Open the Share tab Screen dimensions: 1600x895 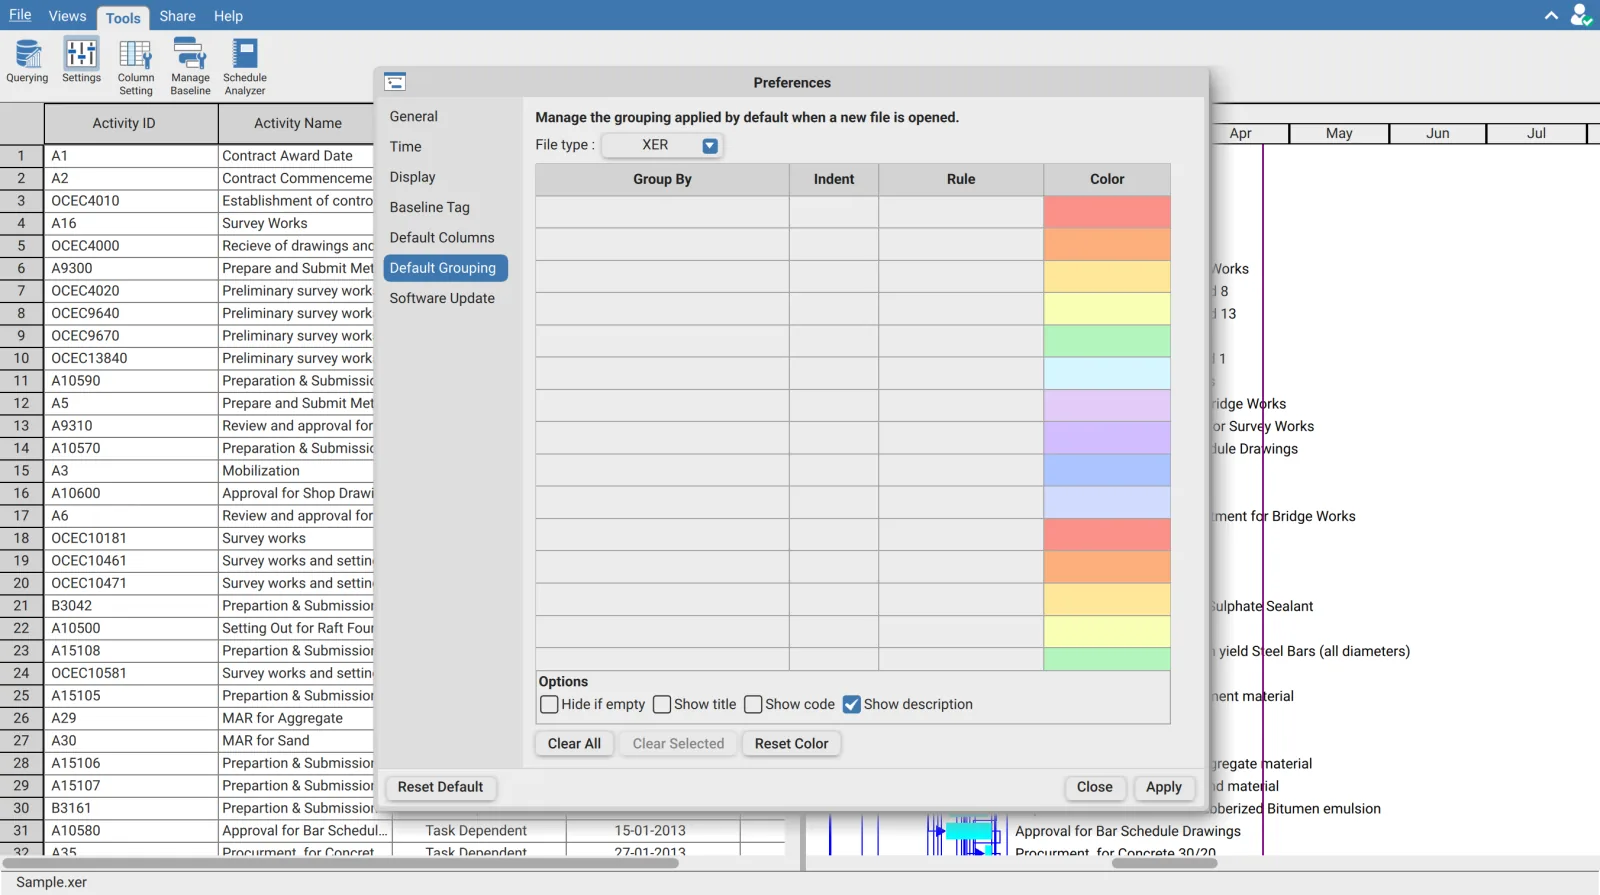[177, 16]
